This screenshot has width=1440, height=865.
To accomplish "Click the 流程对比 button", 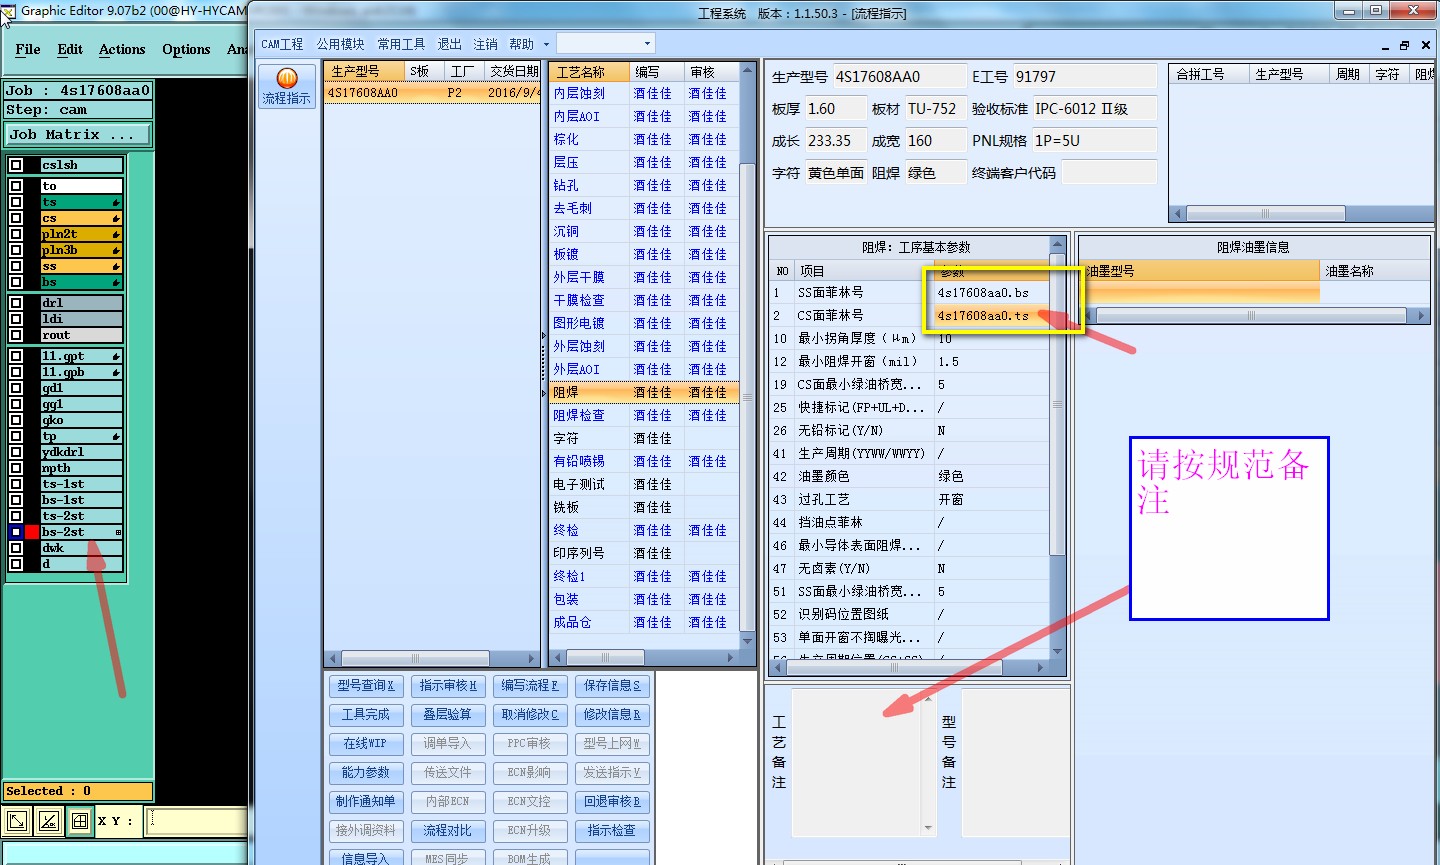I will (448, 831).
